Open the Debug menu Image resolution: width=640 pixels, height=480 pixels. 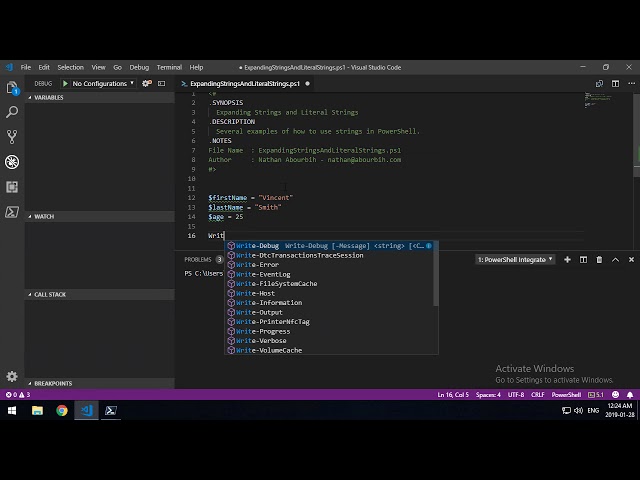pyautogui.click(x=139, y=67)
